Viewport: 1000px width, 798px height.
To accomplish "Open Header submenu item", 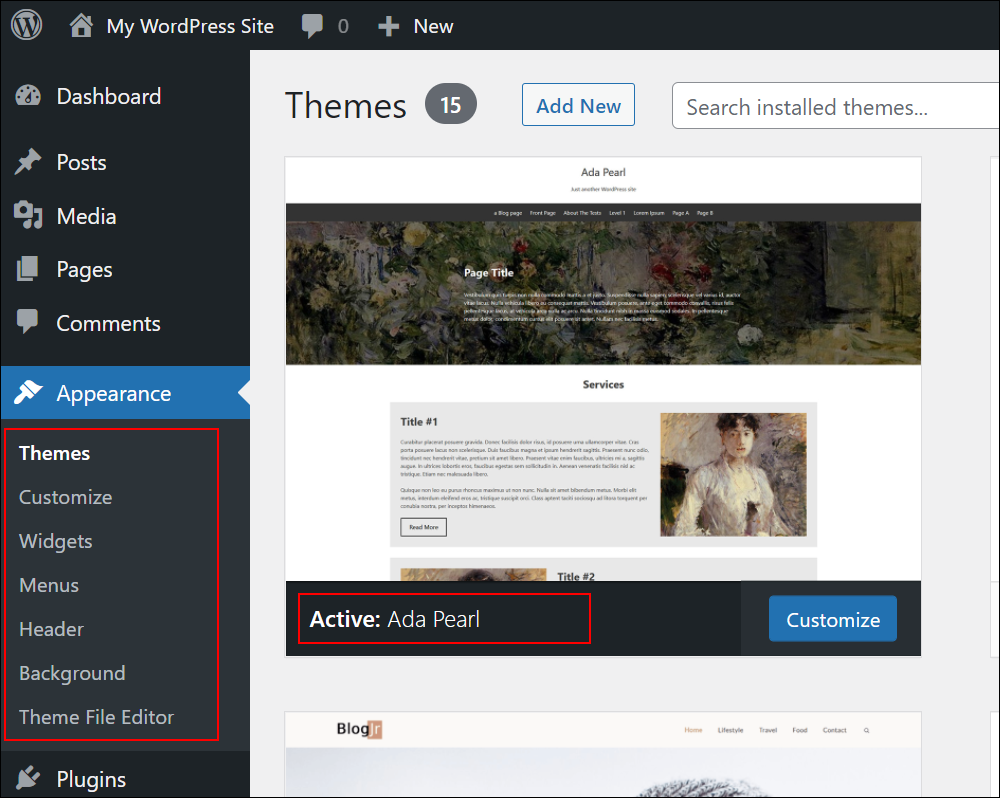I will (51, 629).
